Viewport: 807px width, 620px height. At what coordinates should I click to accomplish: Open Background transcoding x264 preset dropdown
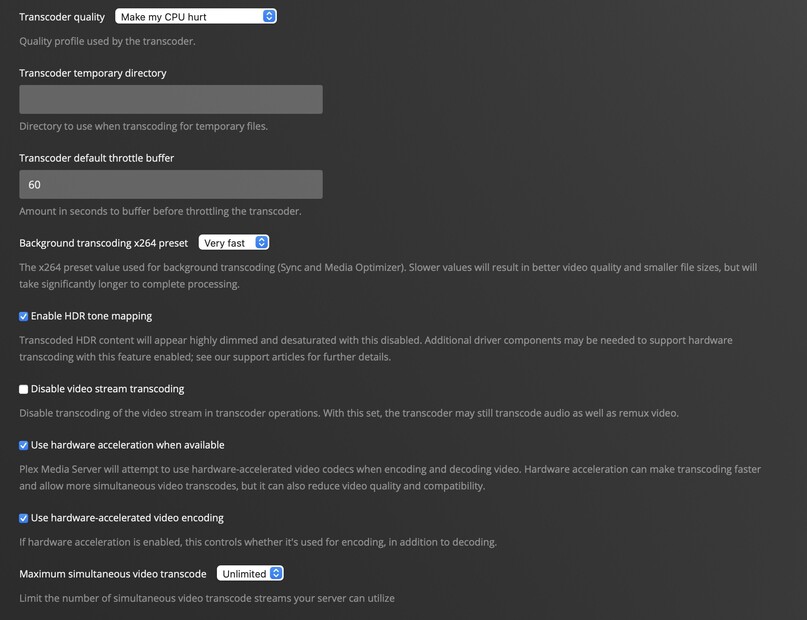(x=234, y=243)
